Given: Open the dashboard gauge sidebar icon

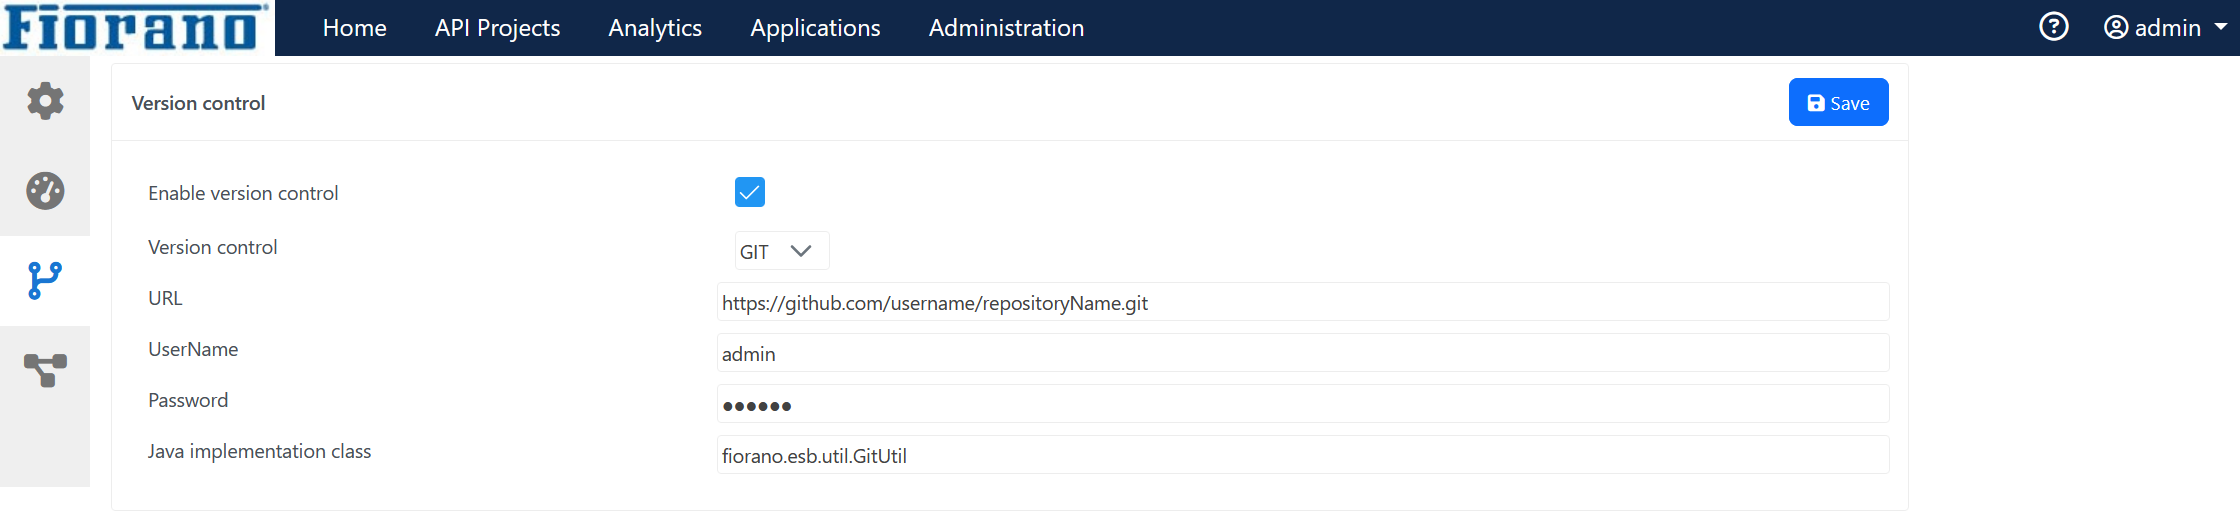Looking at the screenshot, I should [45, 190].
